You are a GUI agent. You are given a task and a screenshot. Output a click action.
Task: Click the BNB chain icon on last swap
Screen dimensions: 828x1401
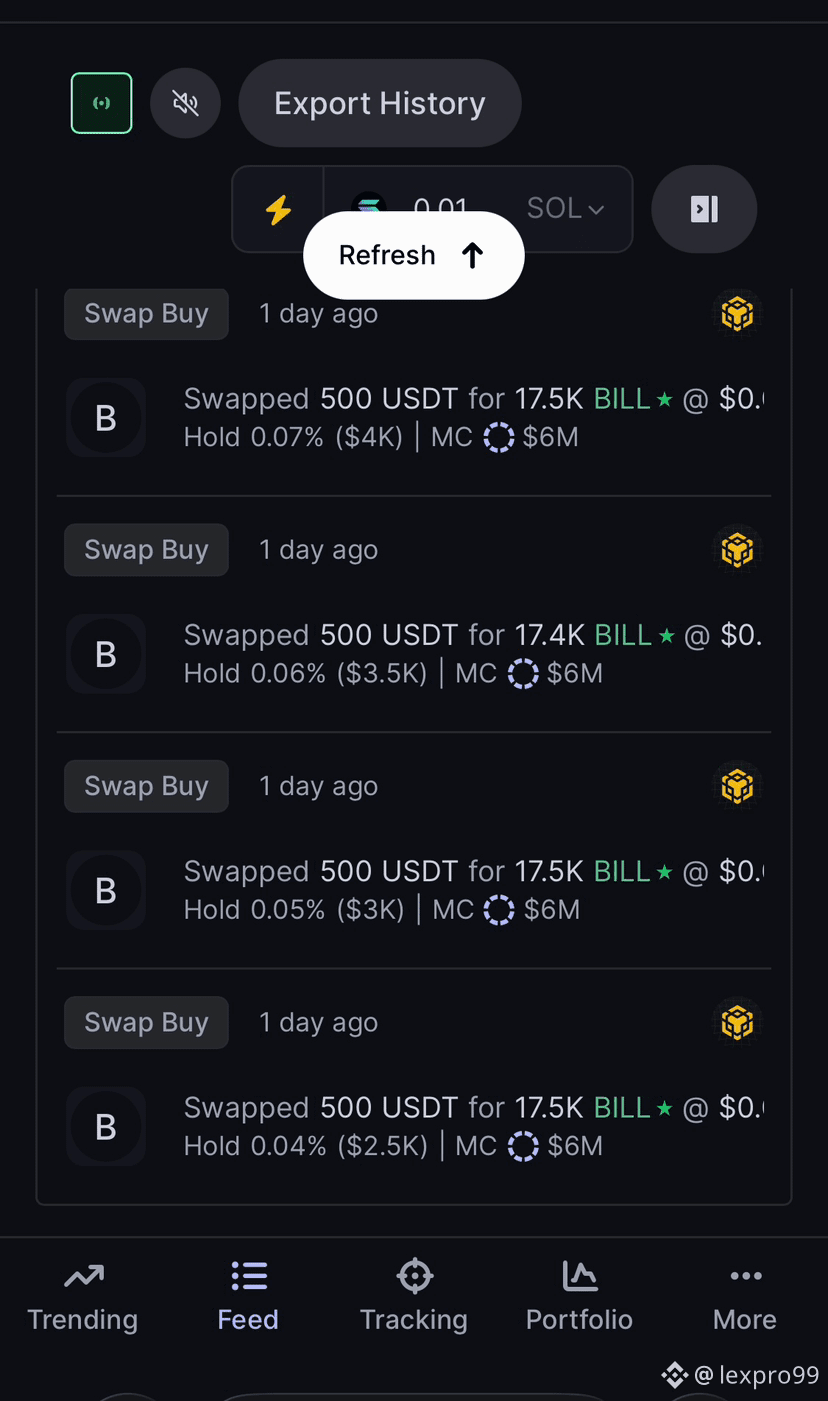(737, 1022)
